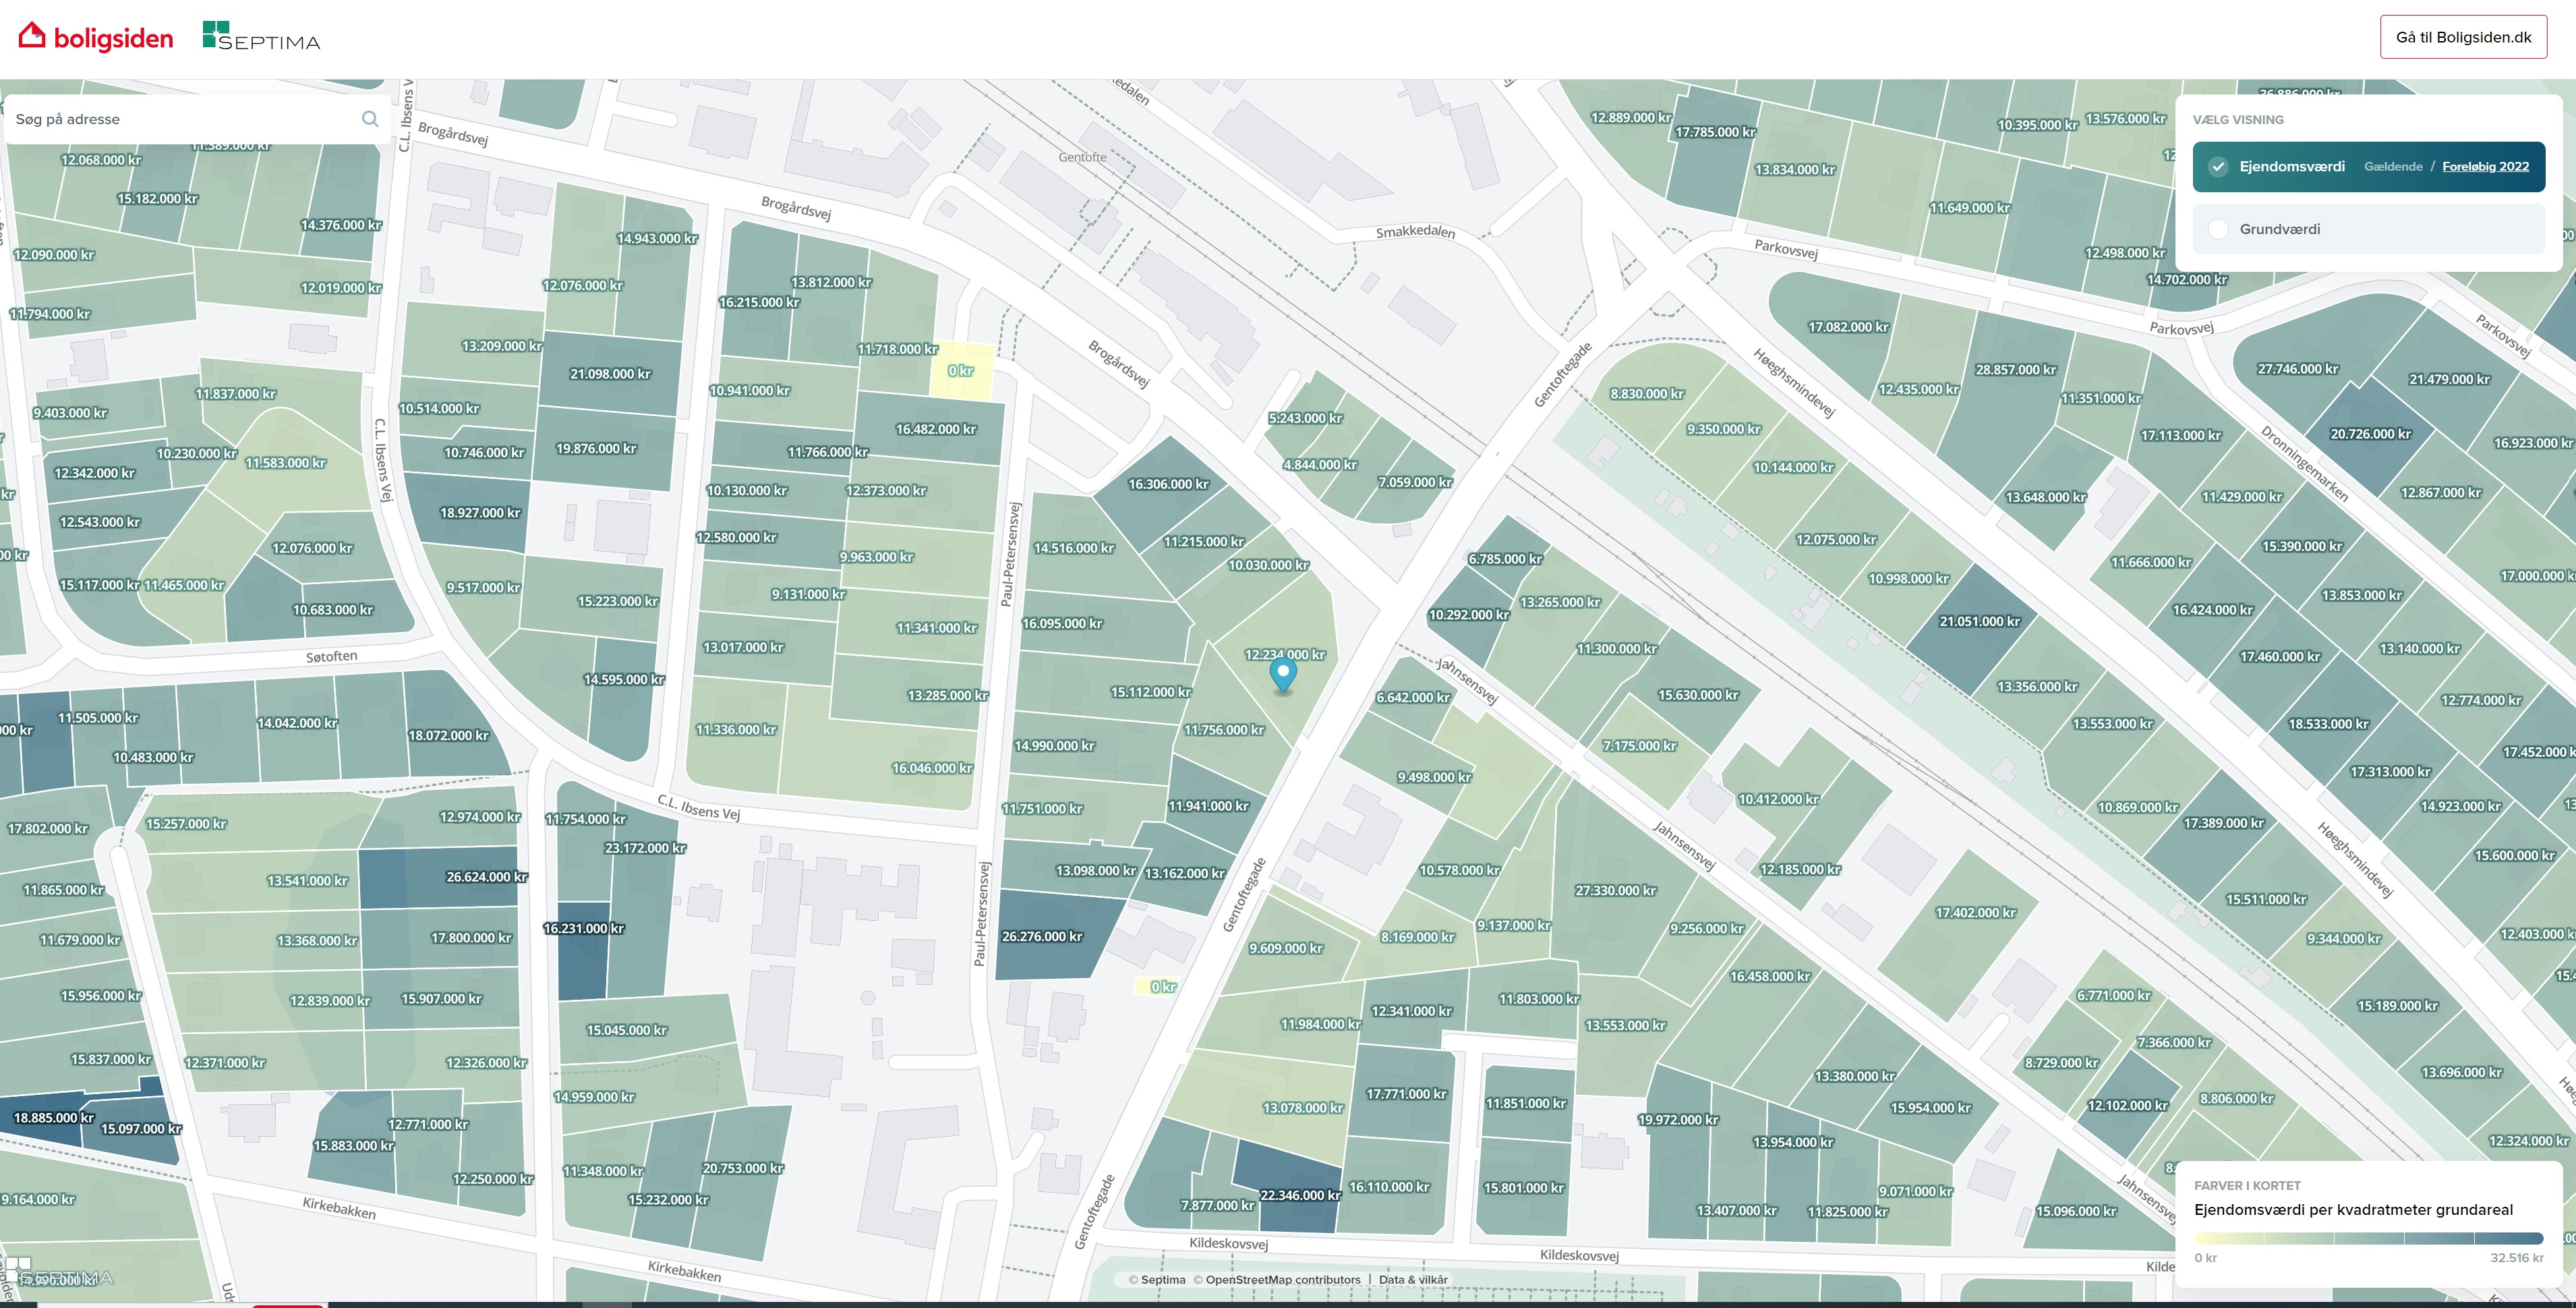Click the checkmark icon beside Ejendomsværdi
The height and width of the screenshot is (1308, 2576).
point(2217,167)
